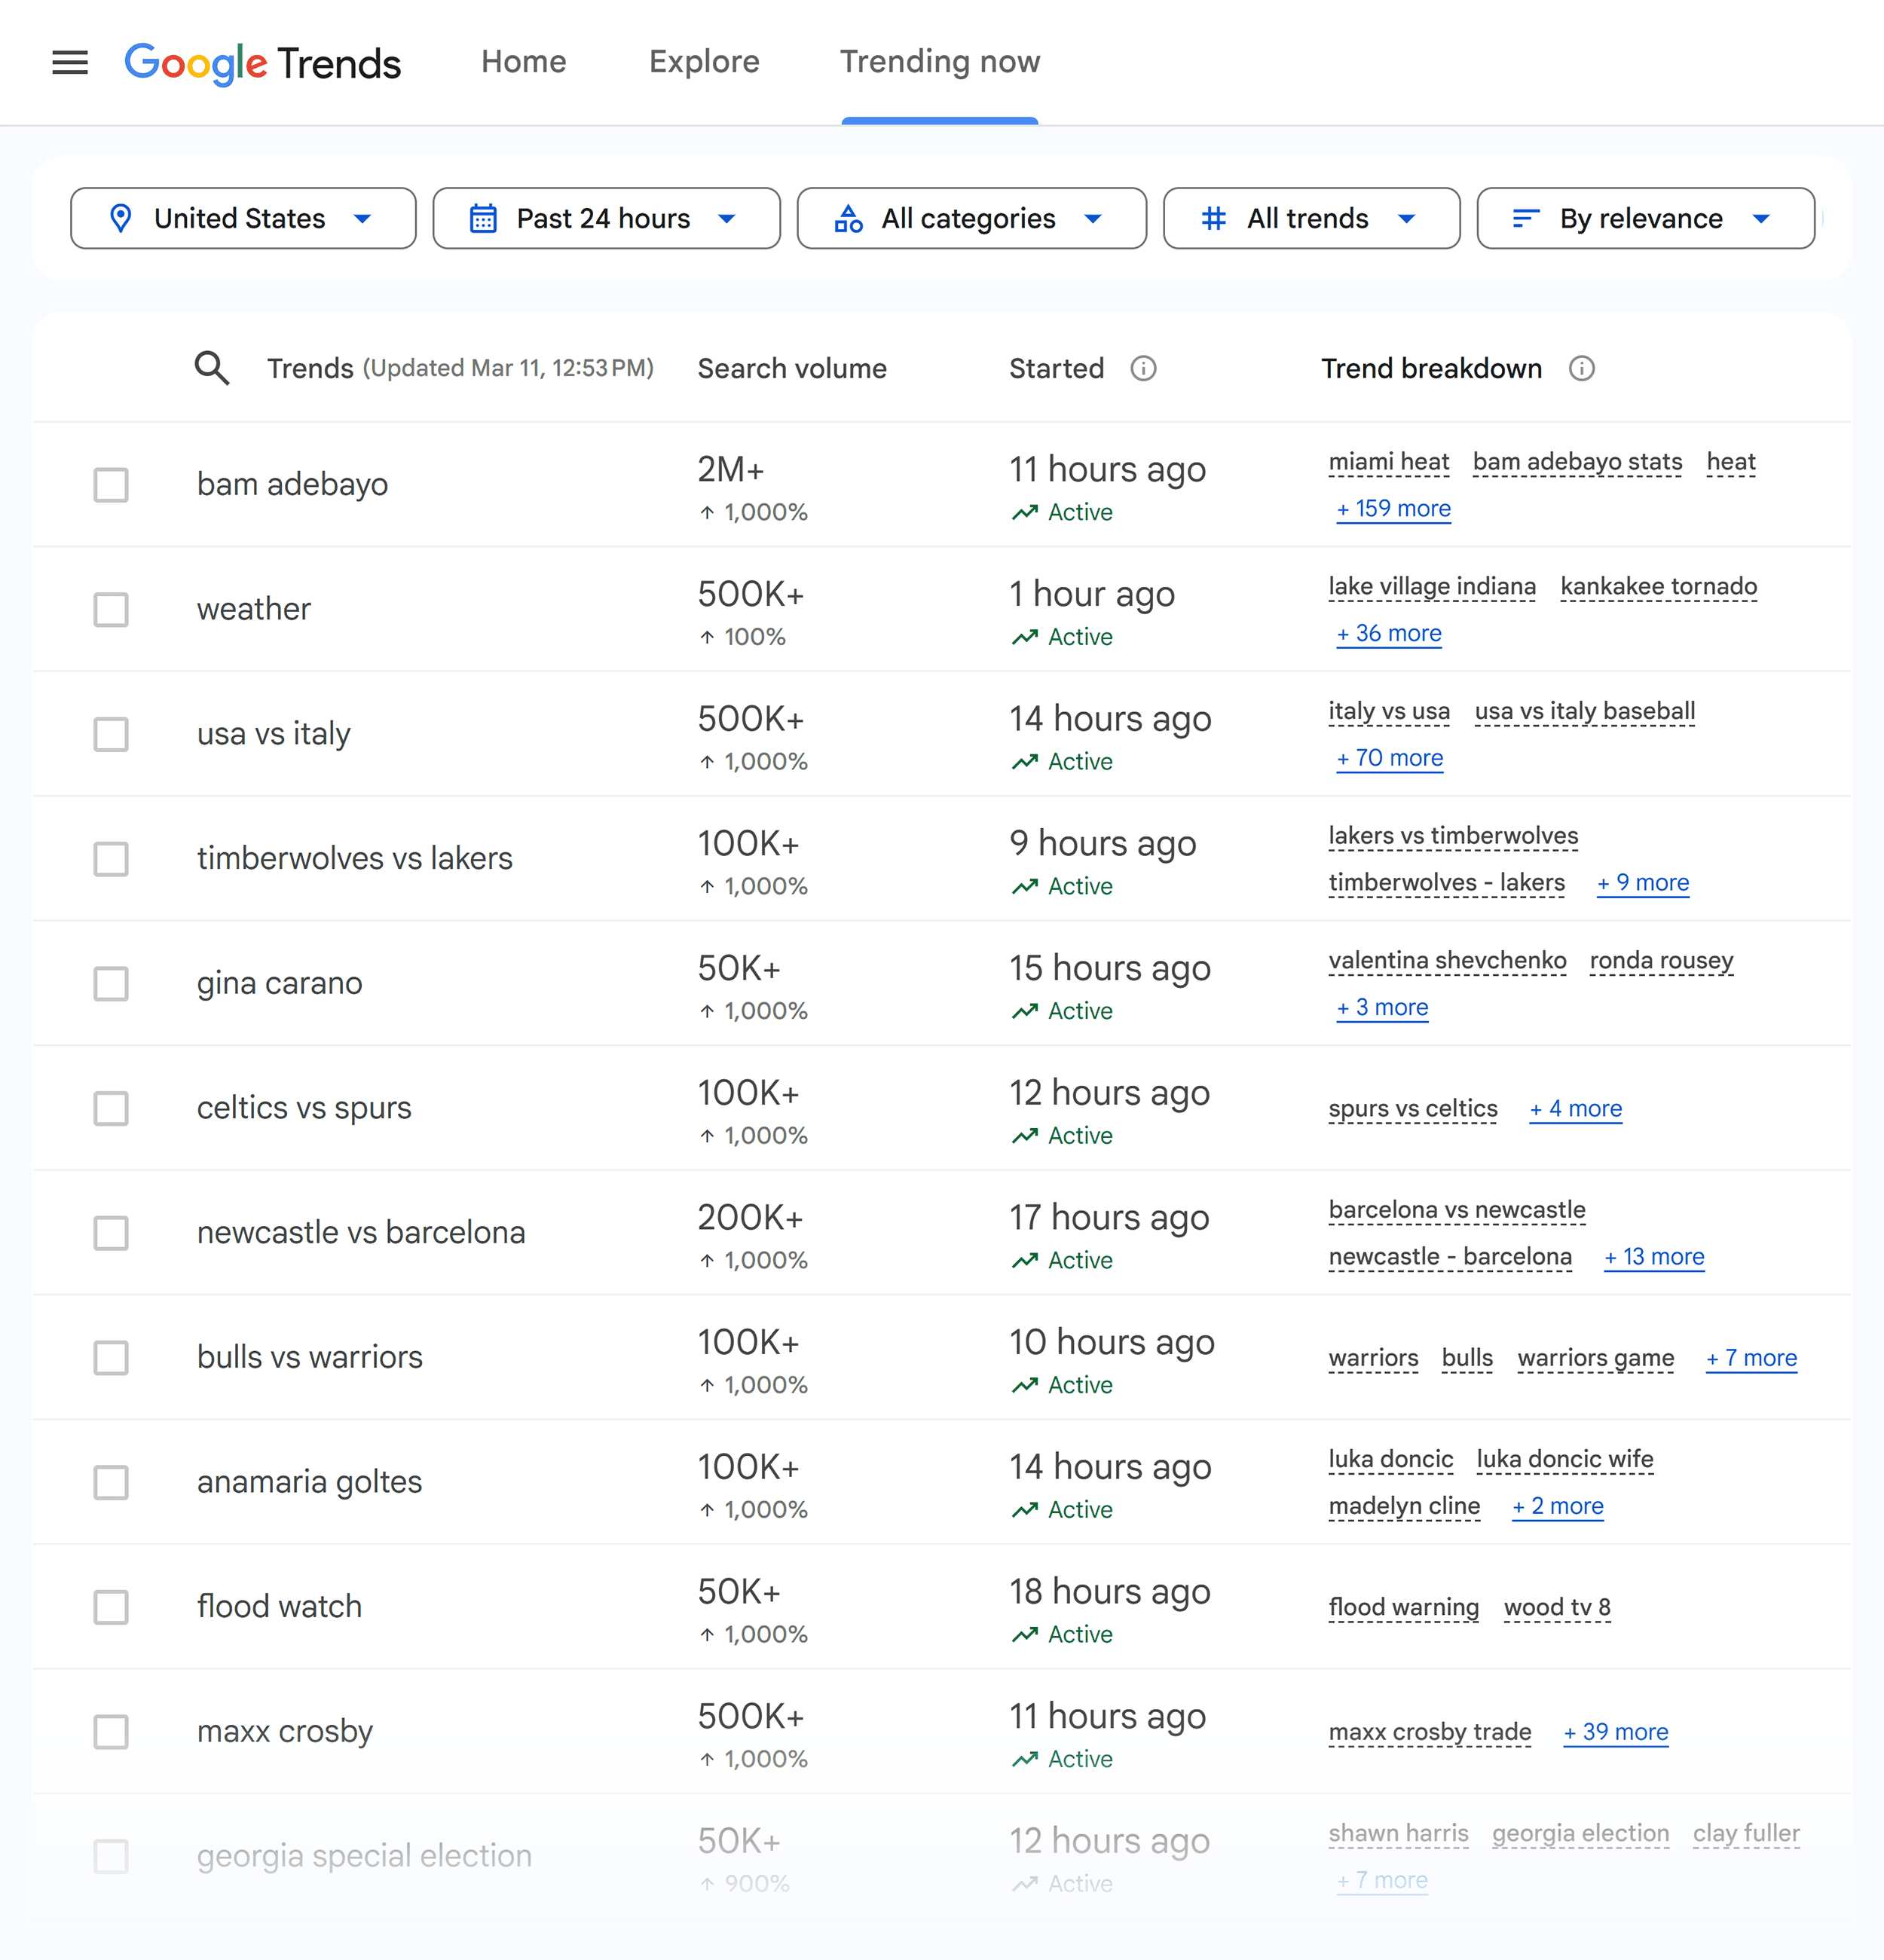Viewport: 1884px width, 1960px height.
Task: Click the miami heat breakdown term
Action: pos(1388,461)
